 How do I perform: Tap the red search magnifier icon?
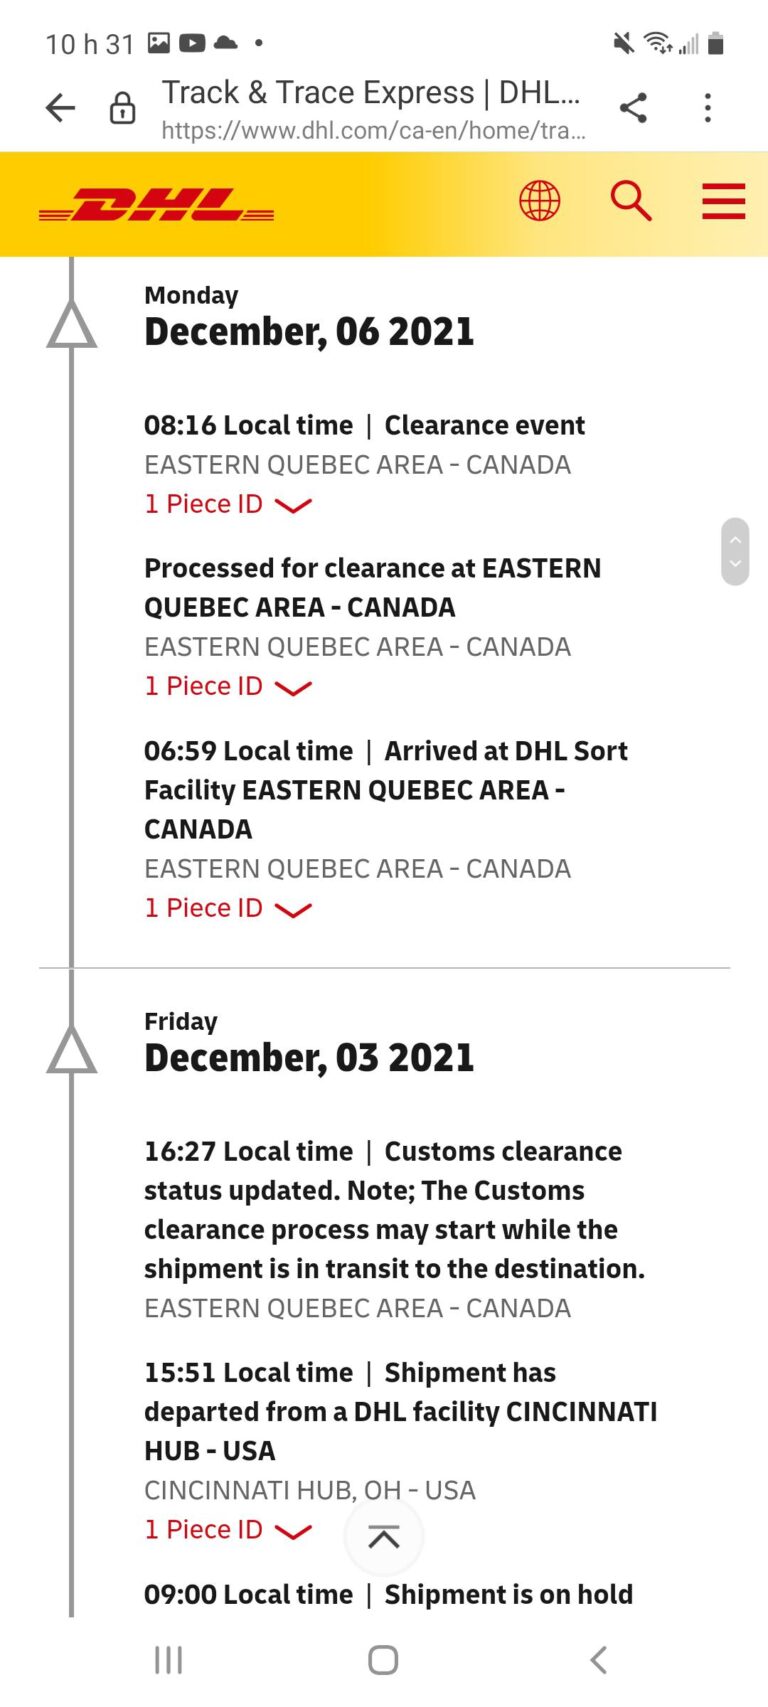coord(631,201)
